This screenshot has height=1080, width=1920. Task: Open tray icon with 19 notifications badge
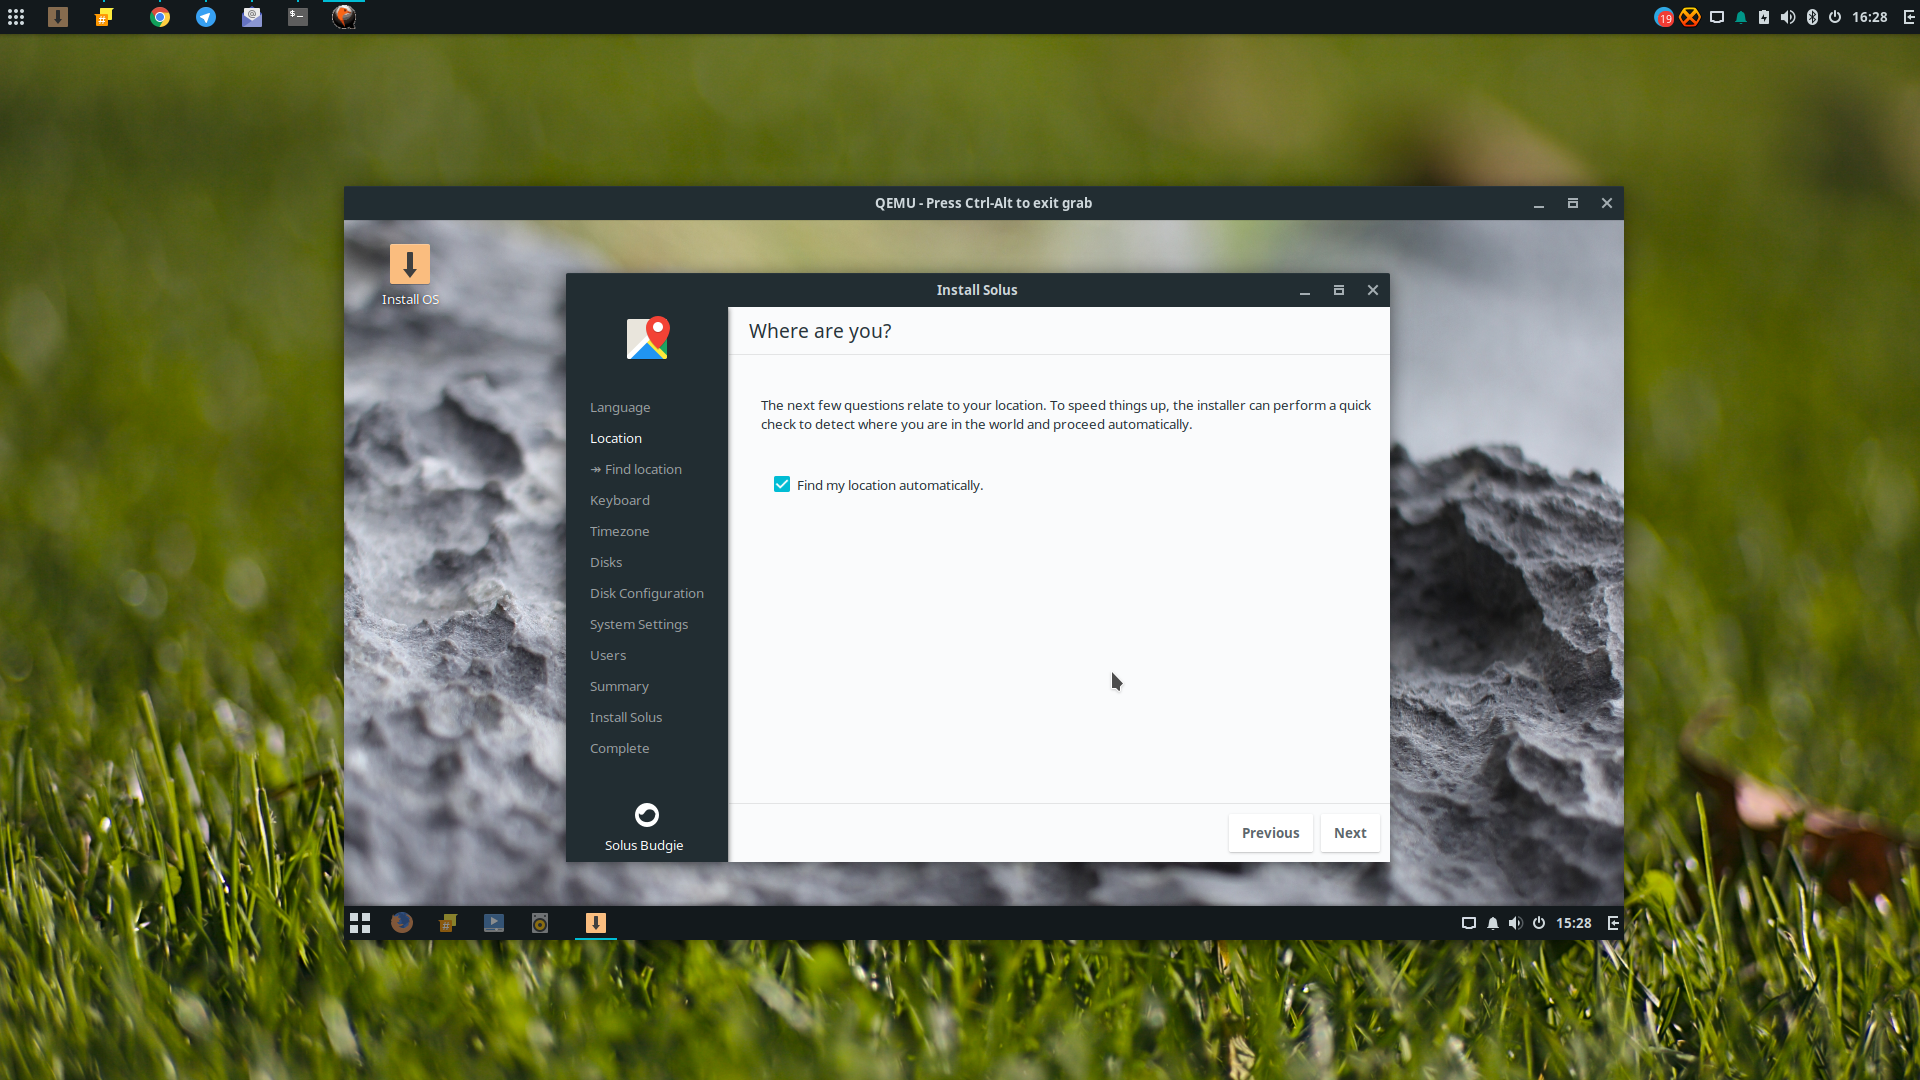(x=1664, y=17)
